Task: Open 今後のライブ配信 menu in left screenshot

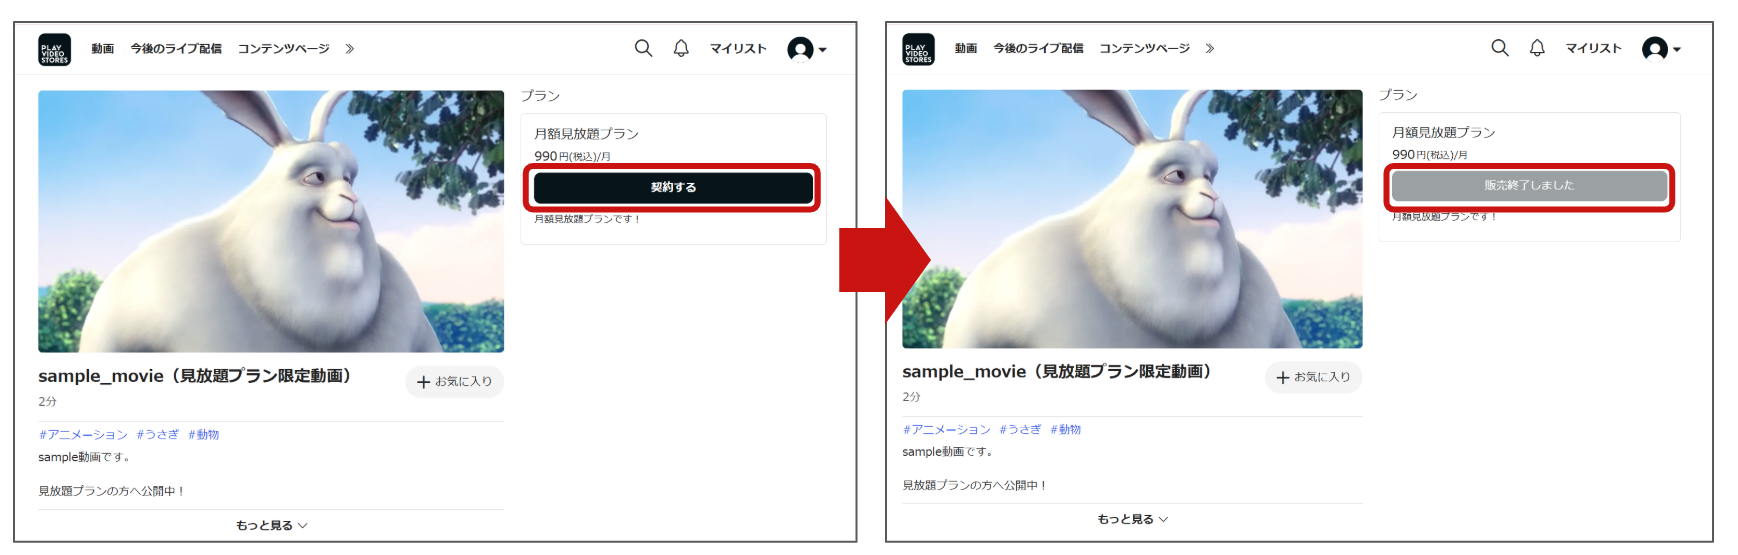Action: [176, 48]
